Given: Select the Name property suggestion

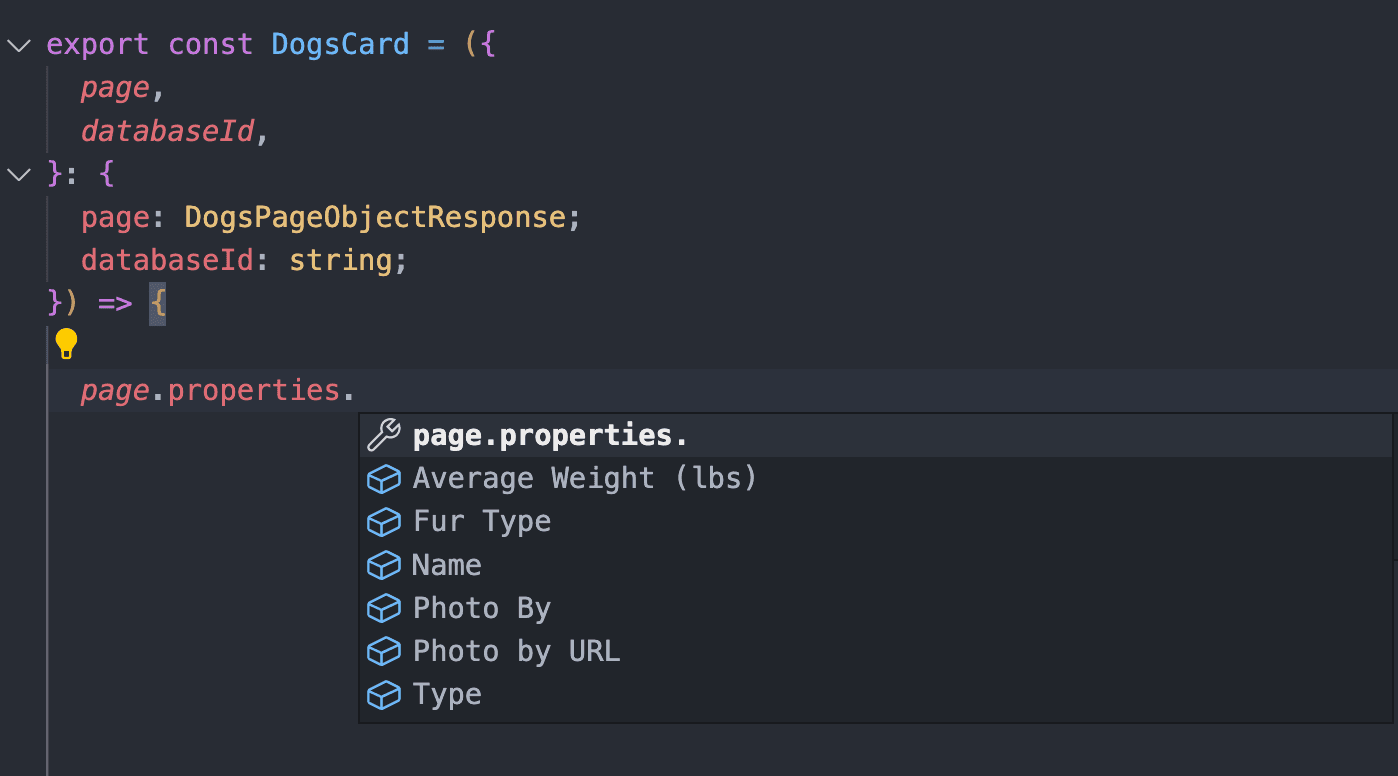Looking at the screenshot, I should [x=447, y=566].
